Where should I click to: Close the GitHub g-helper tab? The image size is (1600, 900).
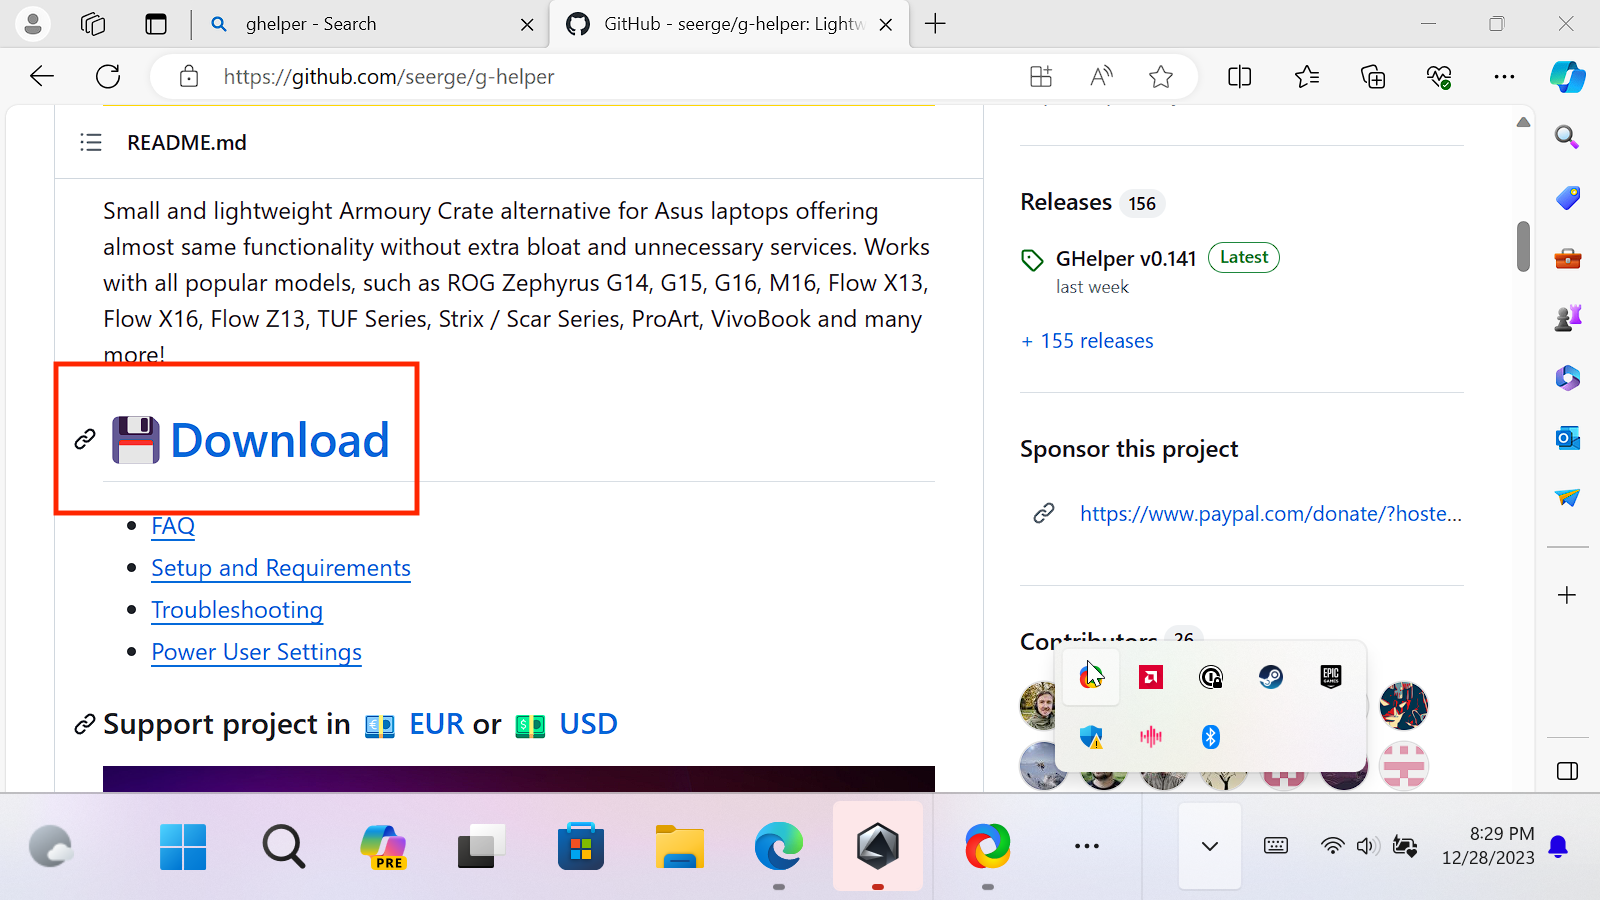pos(886,25)
